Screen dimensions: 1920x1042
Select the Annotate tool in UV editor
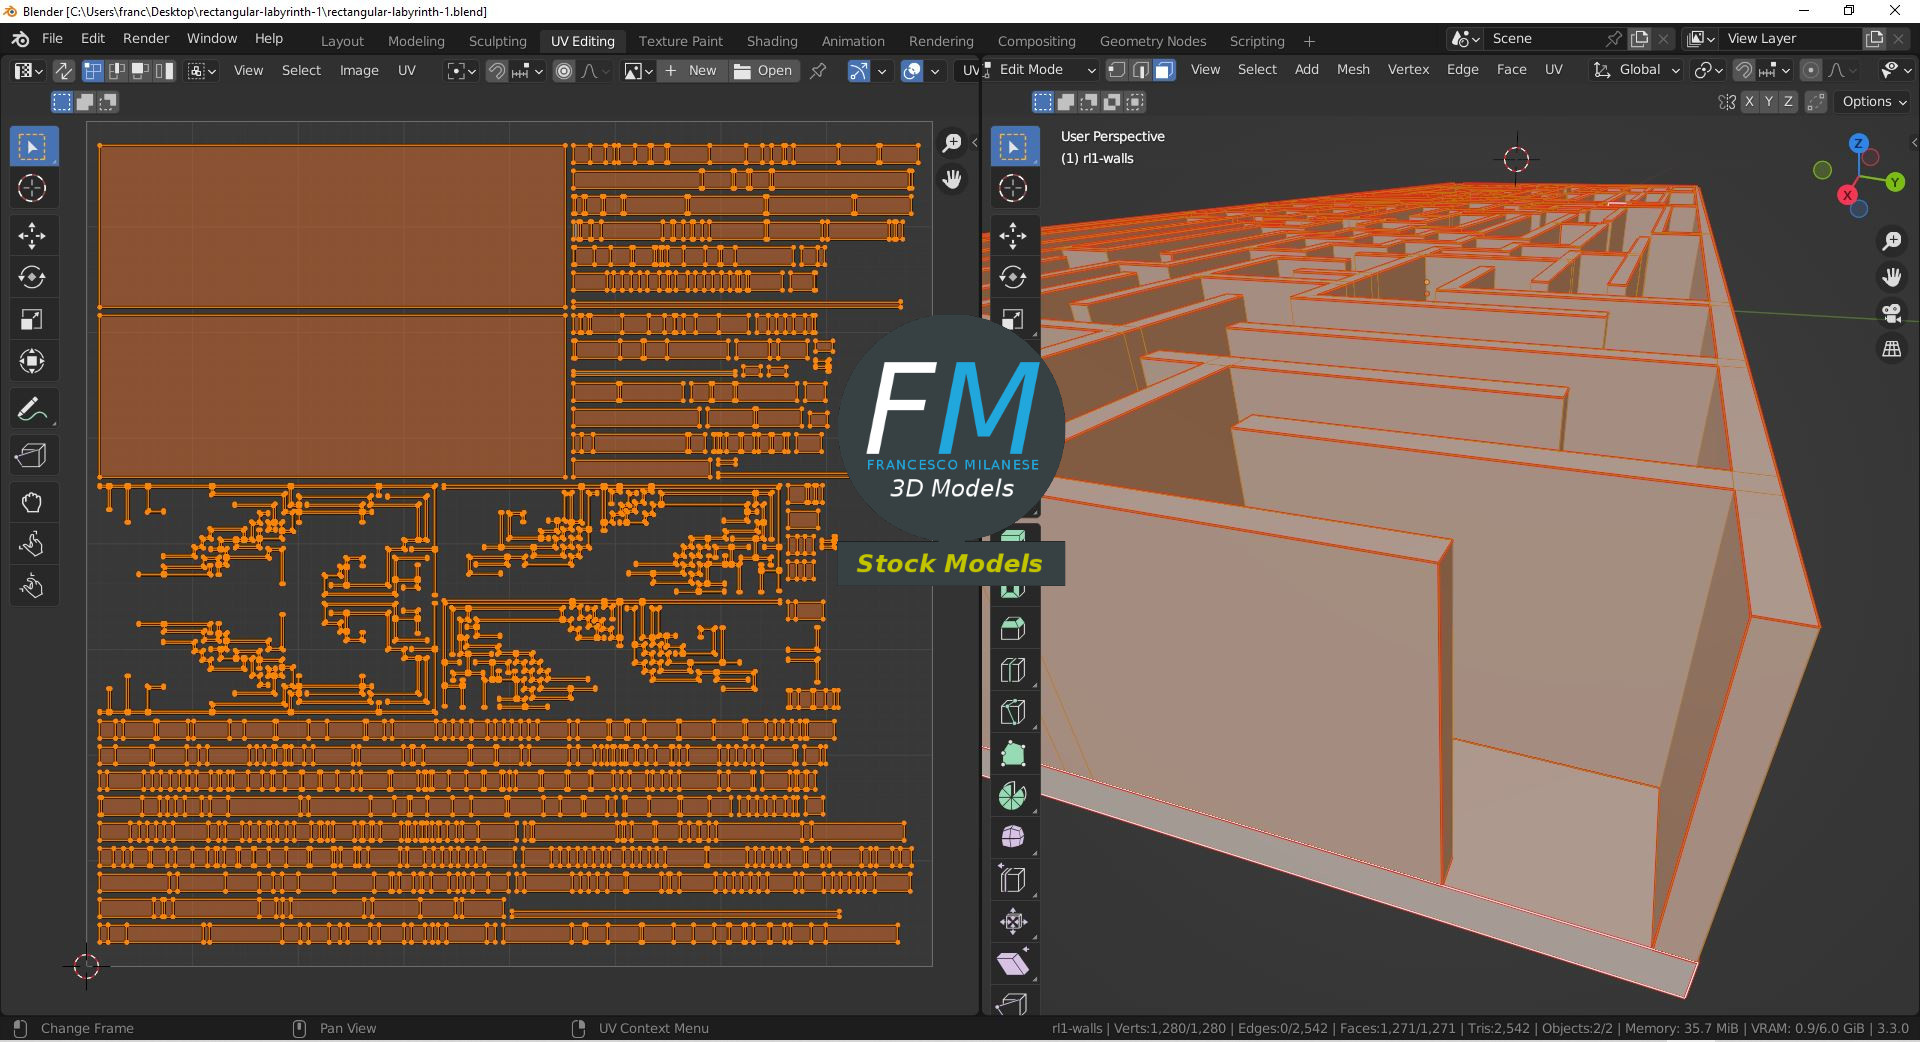32,409
